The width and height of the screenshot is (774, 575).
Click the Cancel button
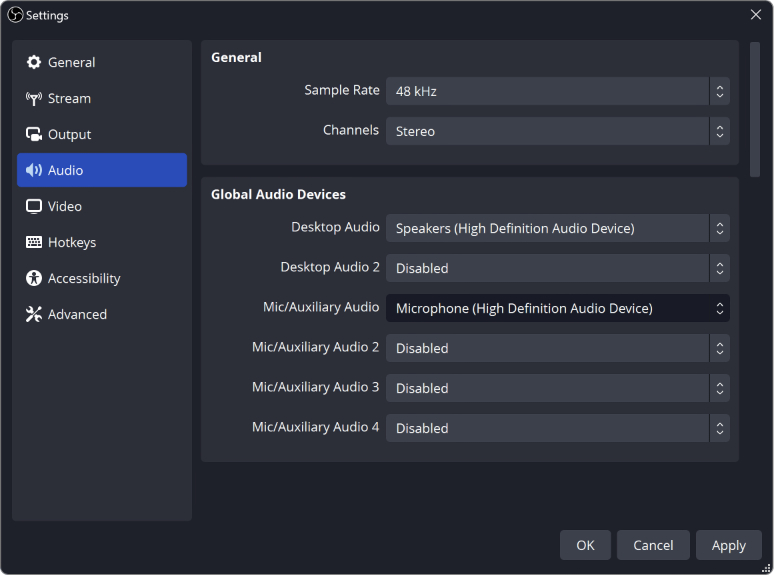tap(653, 545)
